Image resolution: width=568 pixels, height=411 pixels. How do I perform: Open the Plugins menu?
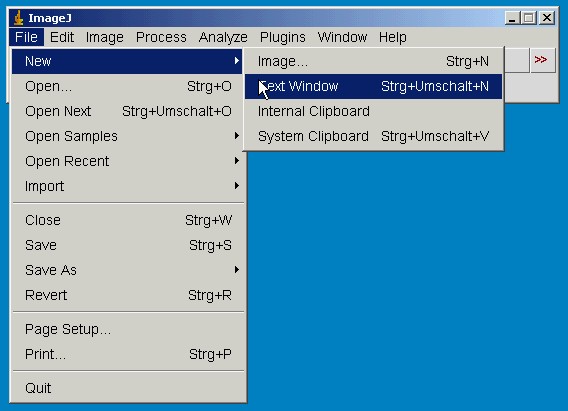pyautogui.click(x=283, y=37)
